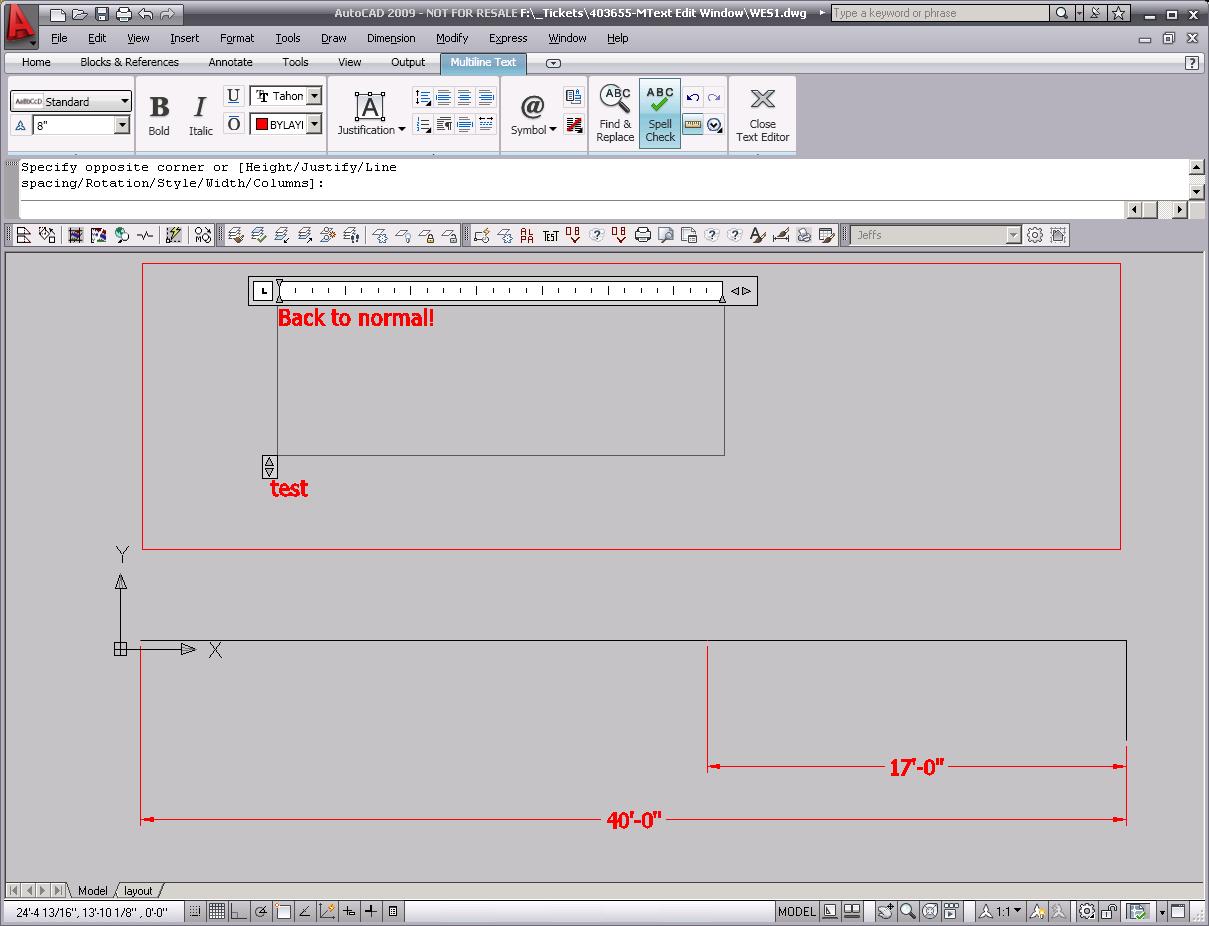The width and height of the screenshot is (1209, 926).
Task: Toggle Spell Check in ribbon
Action: coord(660,113)
